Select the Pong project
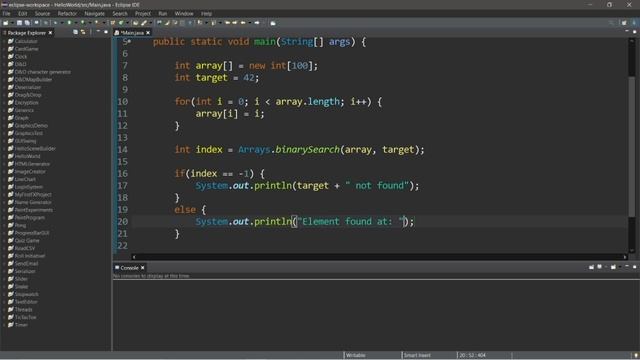The image size is (640, 360). [x=20, y=225]
